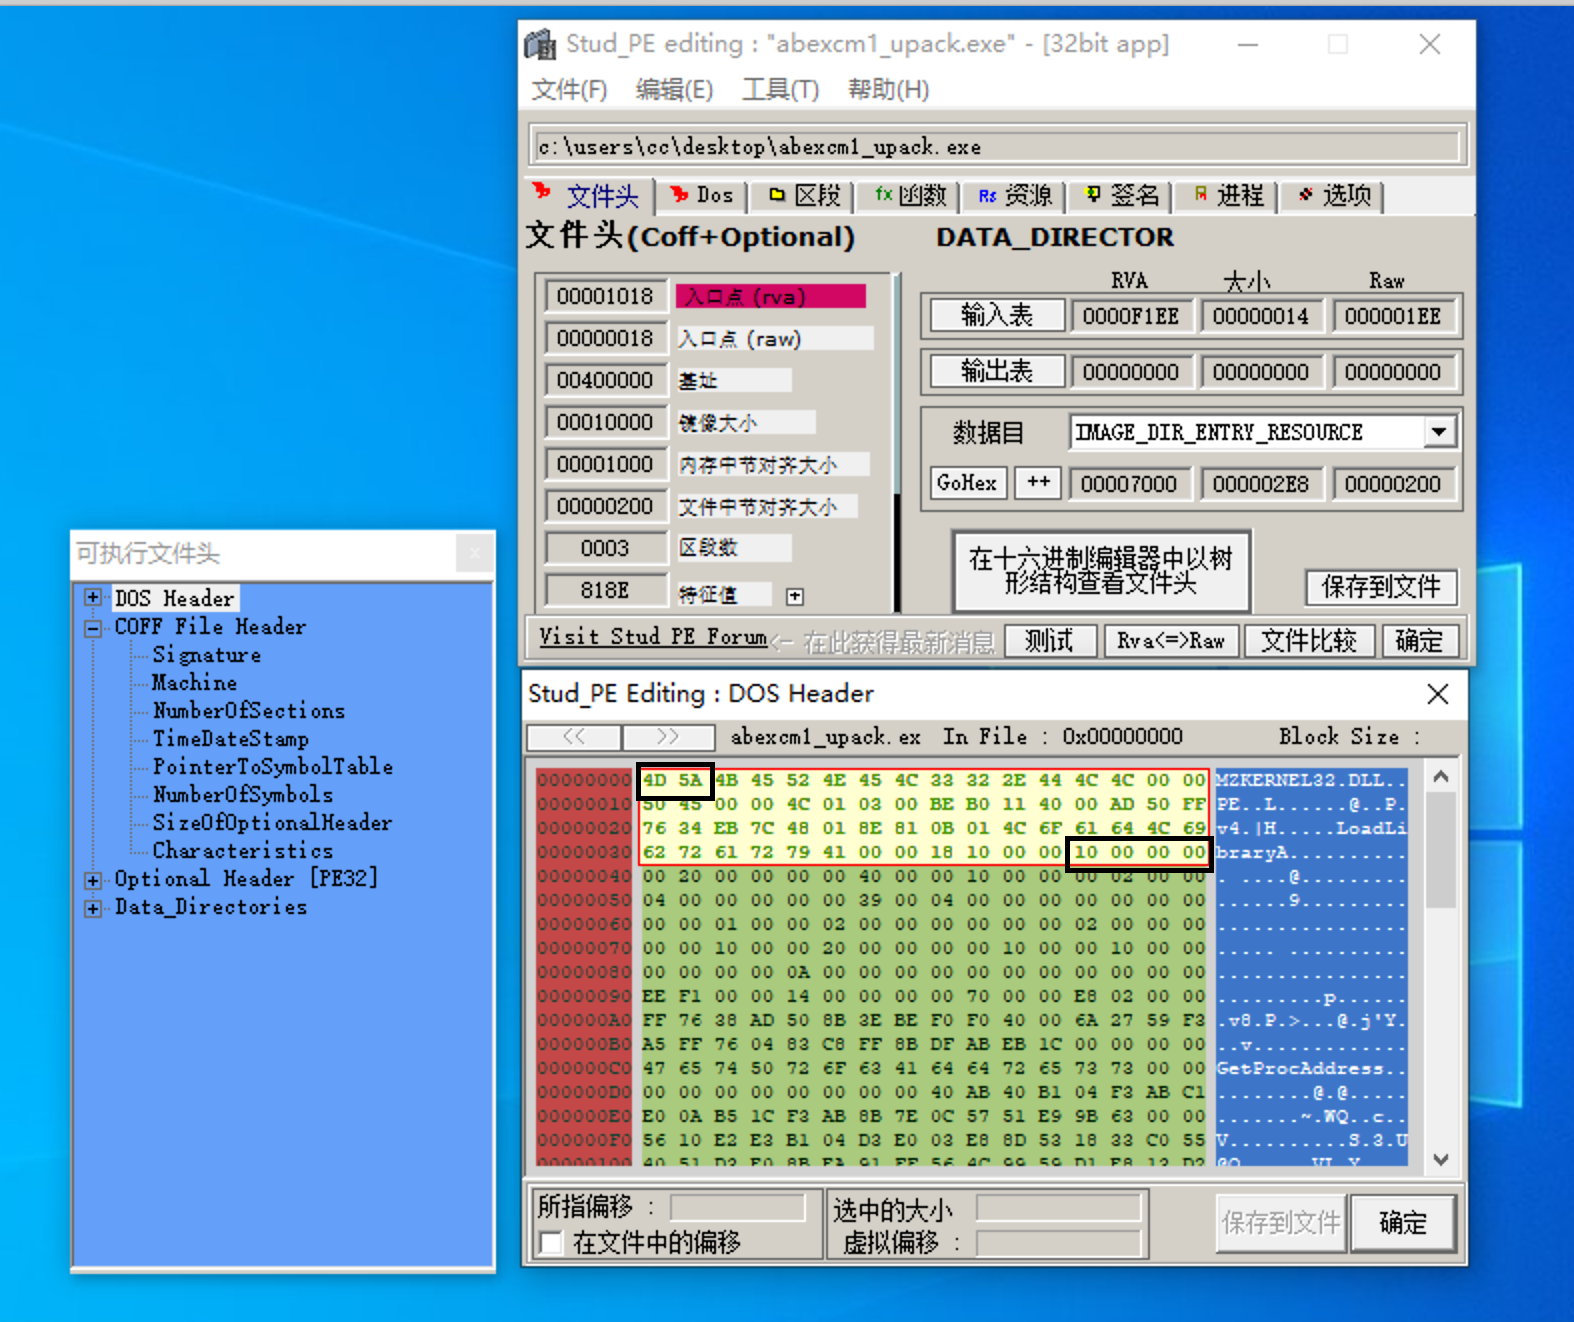Screen dimensions: 1574x1322
Task: Click the Rva<=>Raw button
Action: tap(1171, 641)
